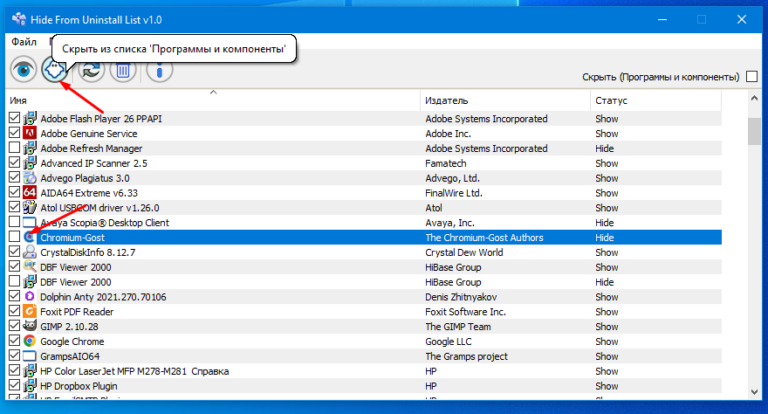Click the Adobe Refresh Manager row icon
The height and width of the screenshot is (414, 768).
click(30, 148)
